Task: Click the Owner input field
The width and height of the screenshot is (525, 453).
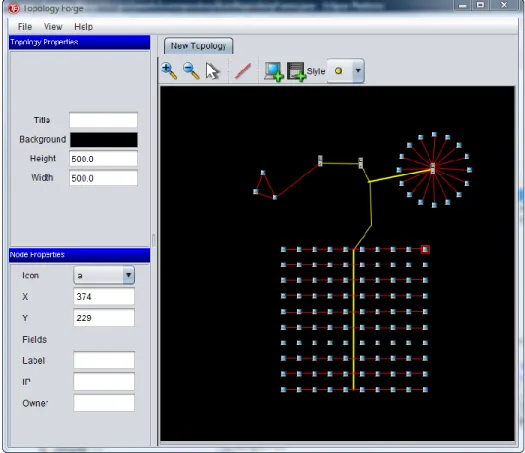Action: [104, 403]
